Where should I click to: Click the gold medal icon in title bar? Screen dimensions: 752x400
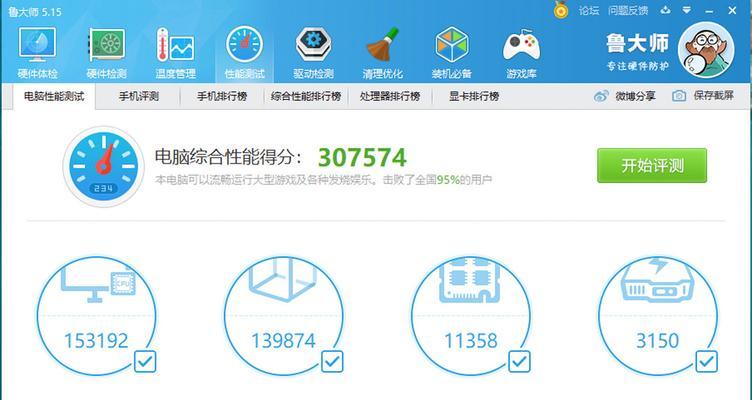(x=561, y=10)
